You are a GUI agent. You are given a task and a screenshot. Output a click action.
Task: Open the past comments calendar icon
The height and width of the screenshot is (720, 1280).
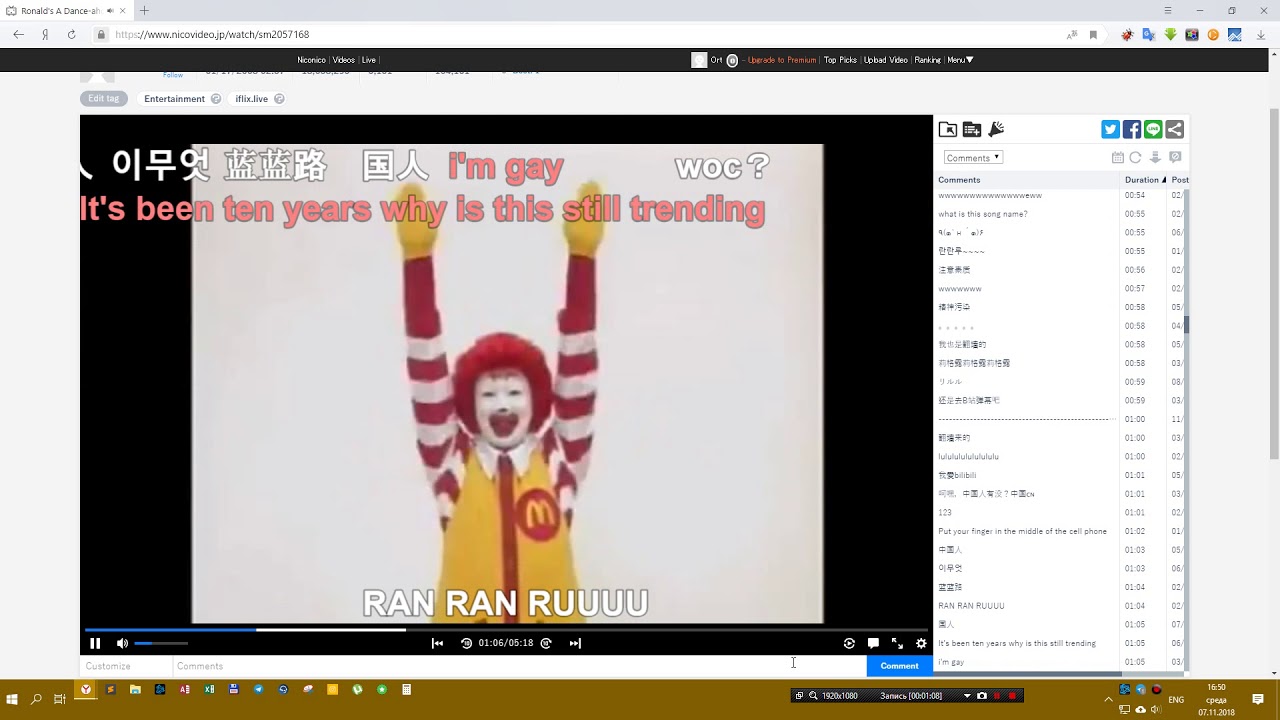click(x=1118, y=158)
